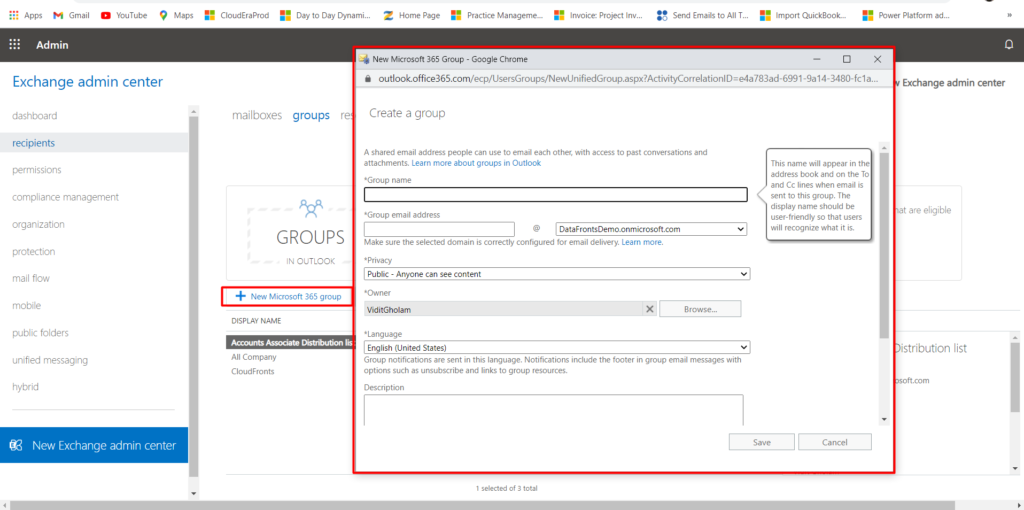
Task: Open the Gmail bookmark
Action: point(71,15)
